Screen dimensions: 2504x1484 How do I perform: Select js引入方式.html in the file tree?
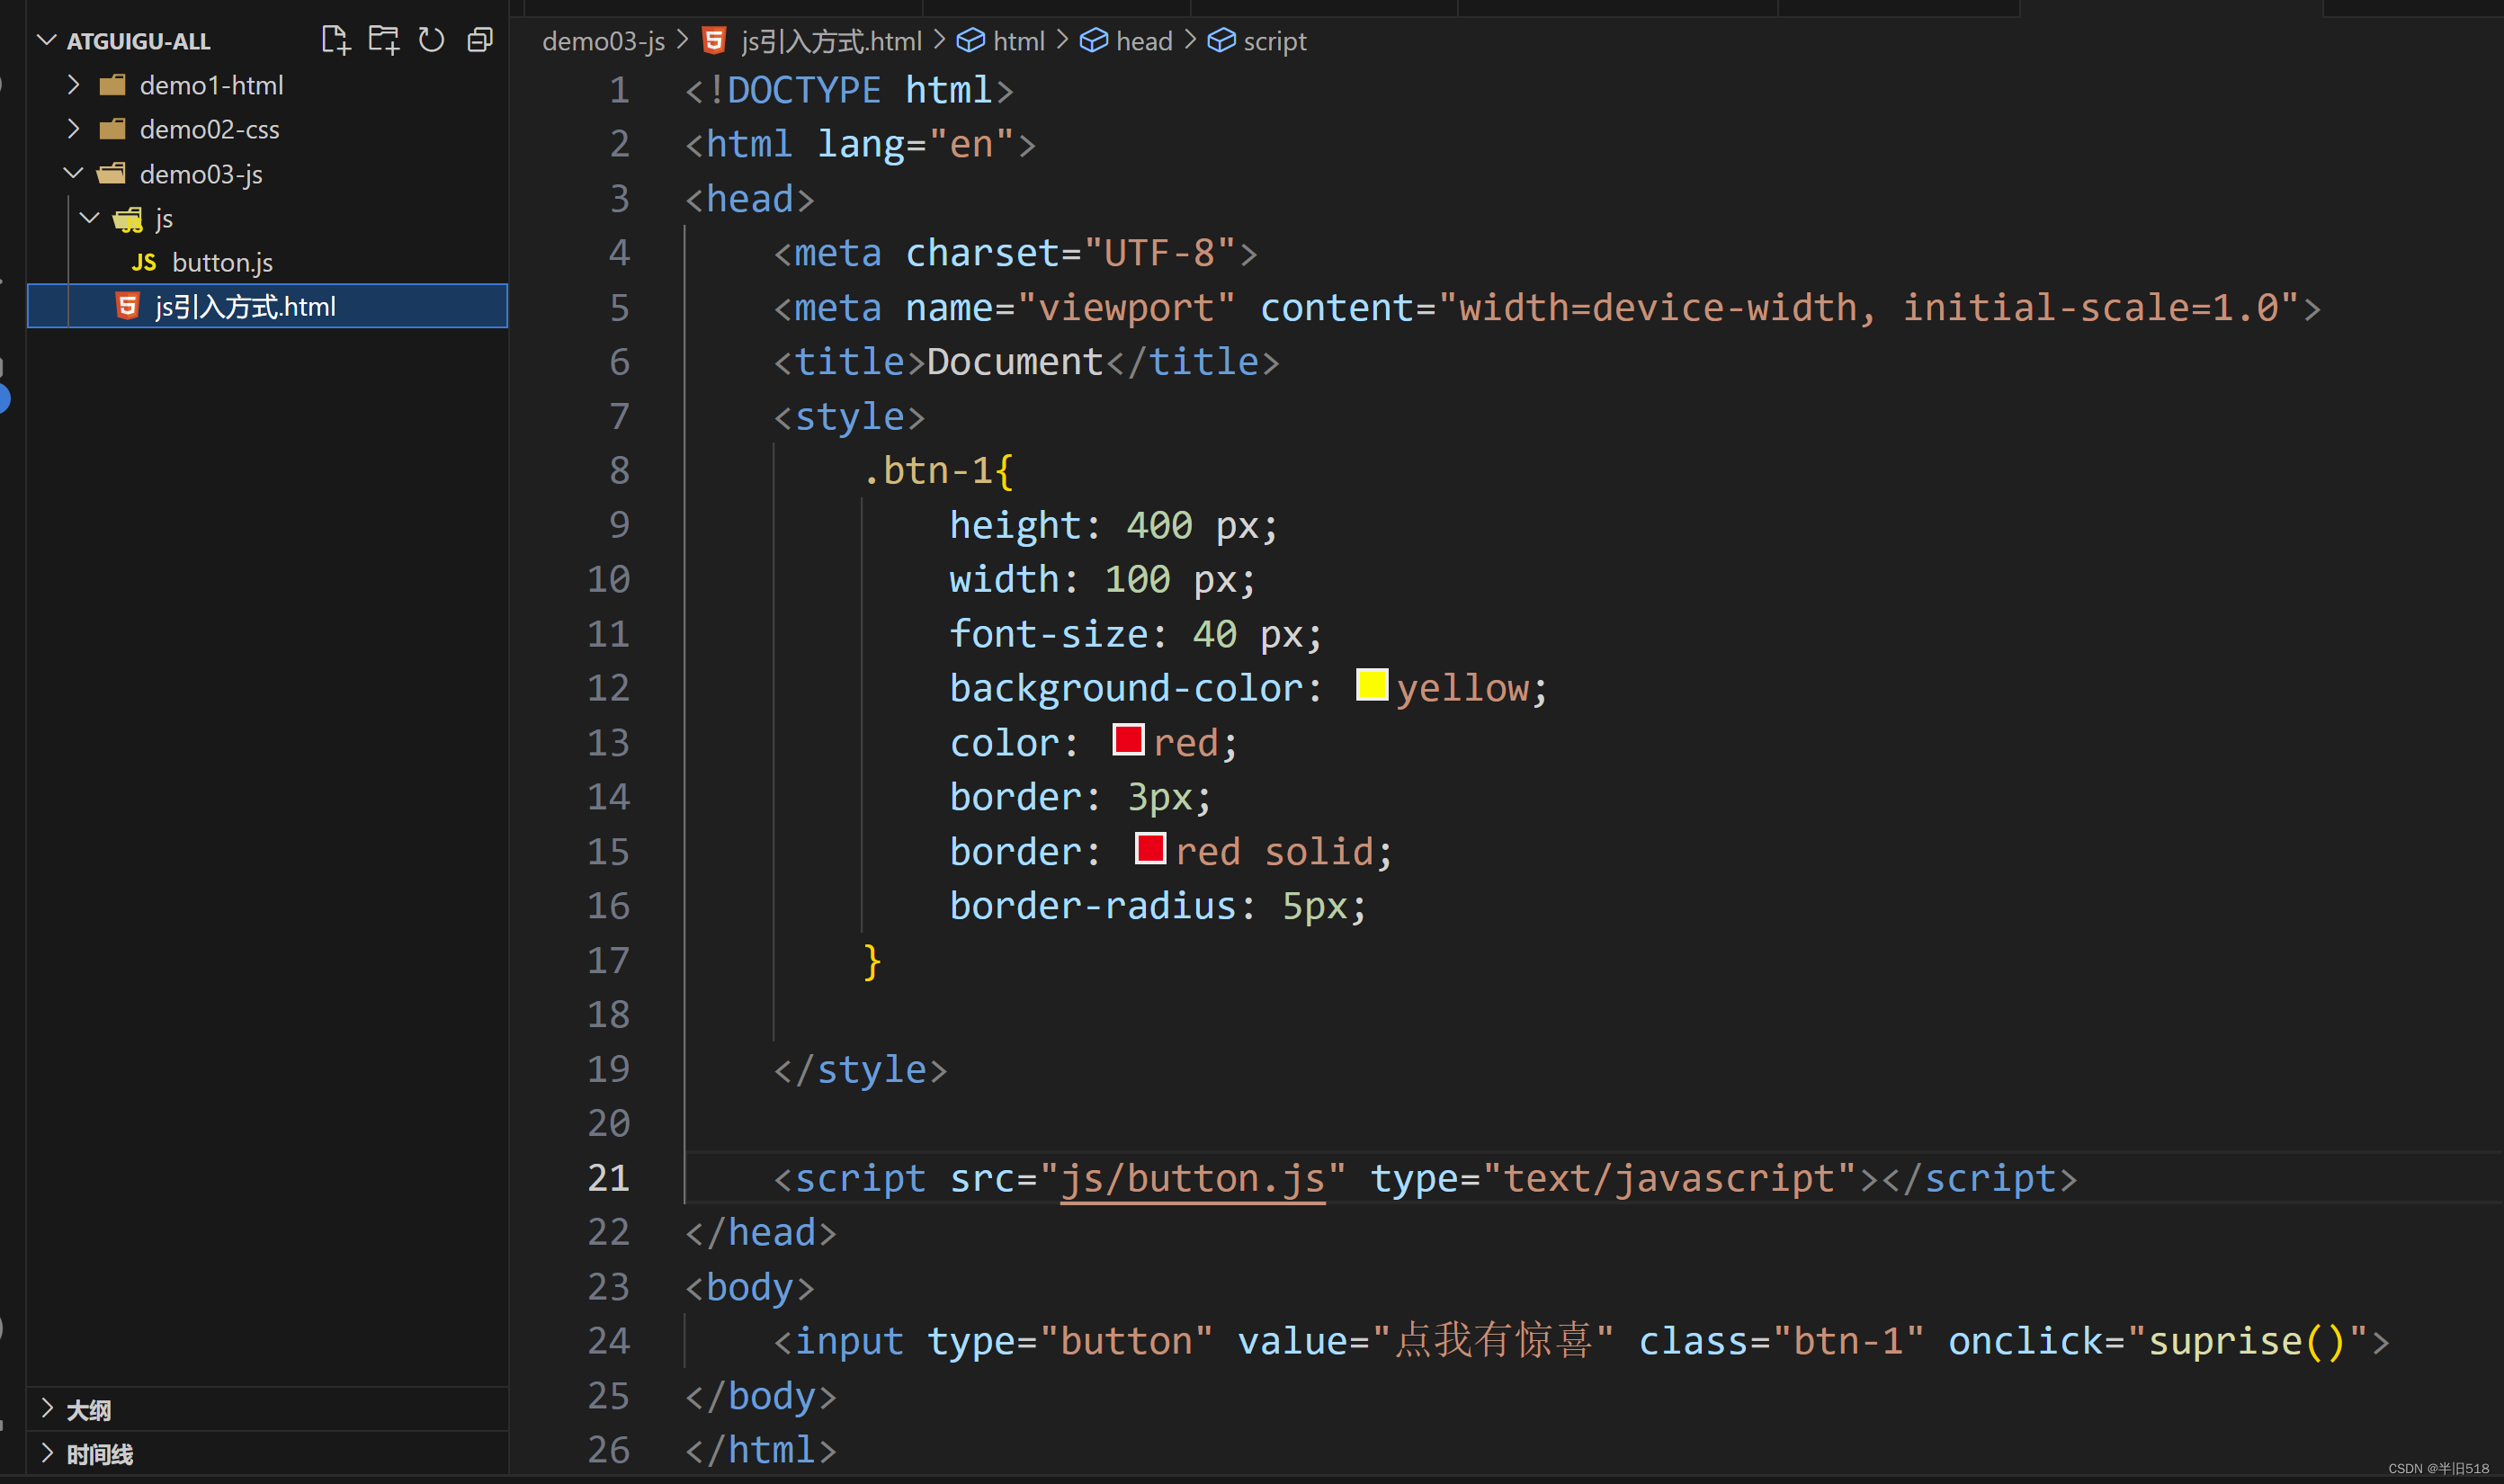[x=267, y=306]
